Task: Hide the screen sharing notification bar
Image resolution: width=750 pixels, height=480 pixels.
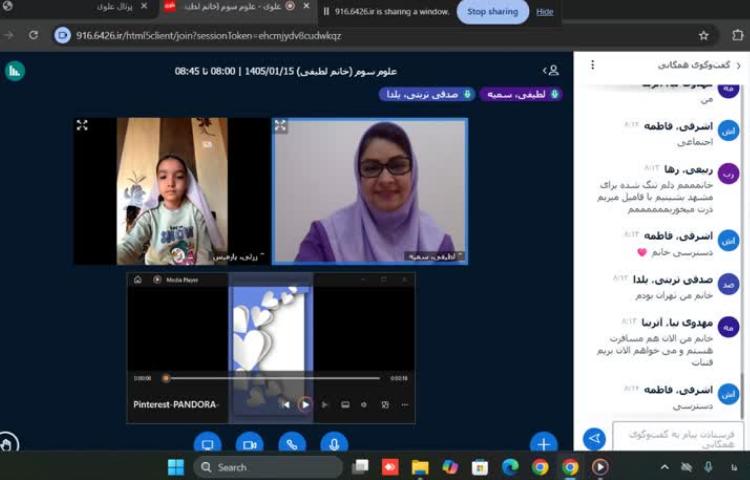Action: pos(544,12)
